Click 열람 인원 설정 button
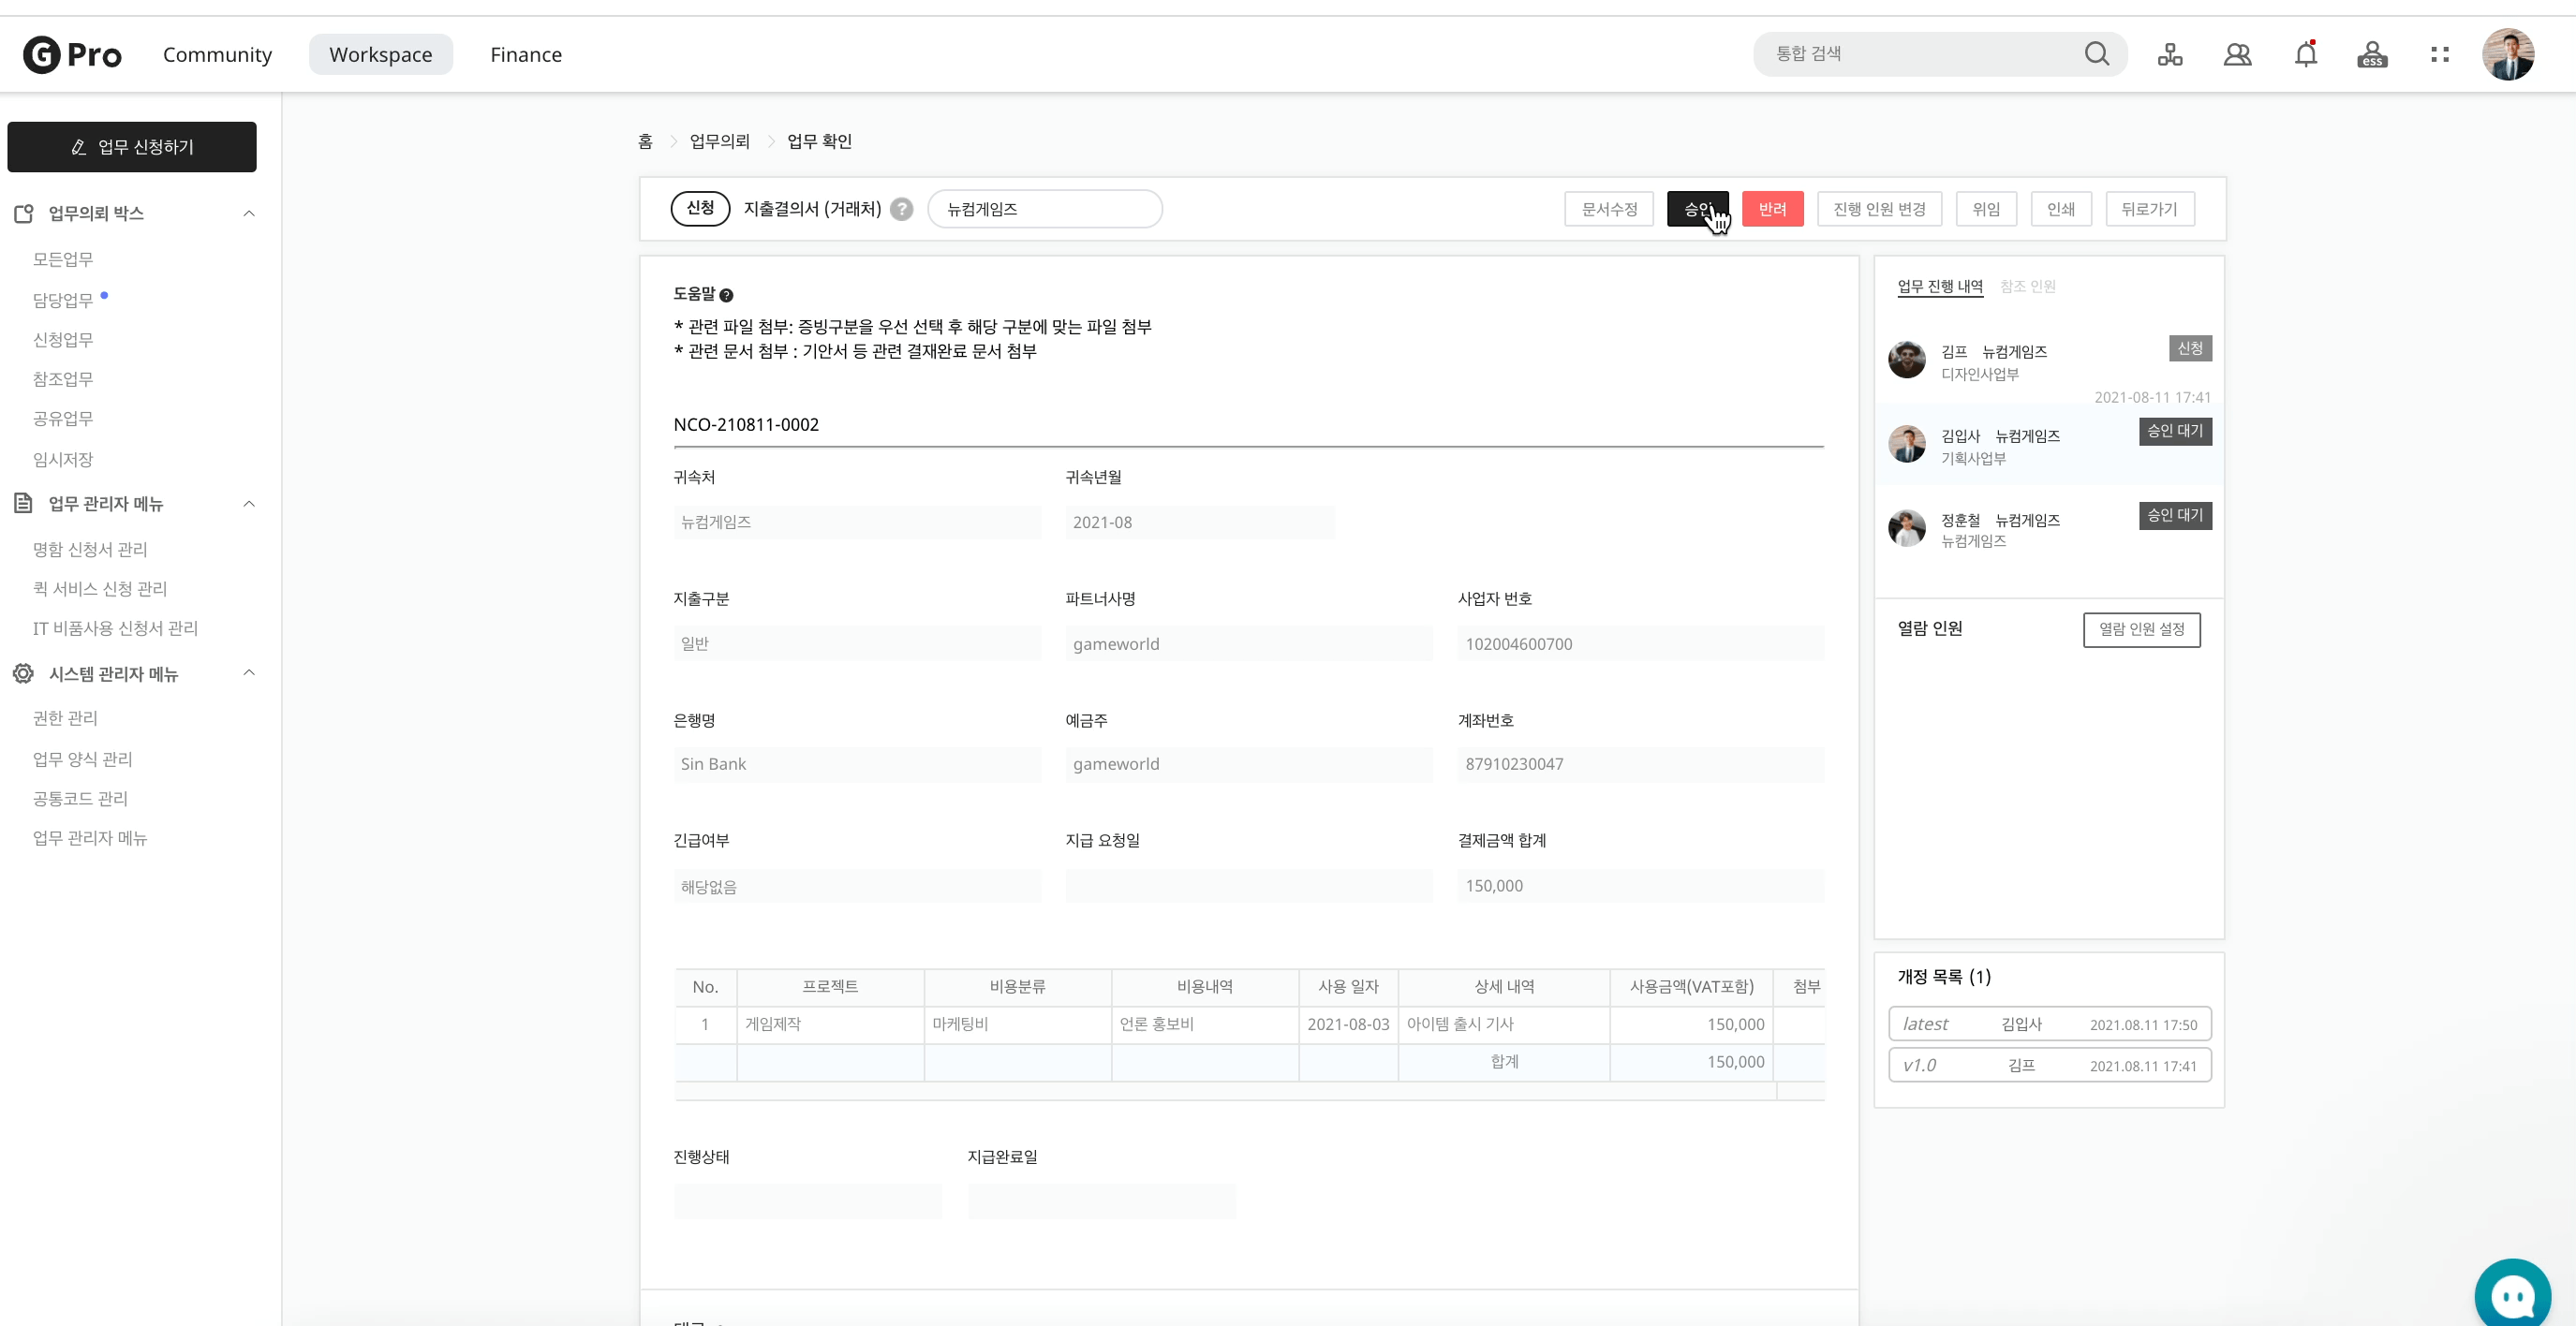Viewport: 2576px width, 1326px height. [x=2141, y=629]
